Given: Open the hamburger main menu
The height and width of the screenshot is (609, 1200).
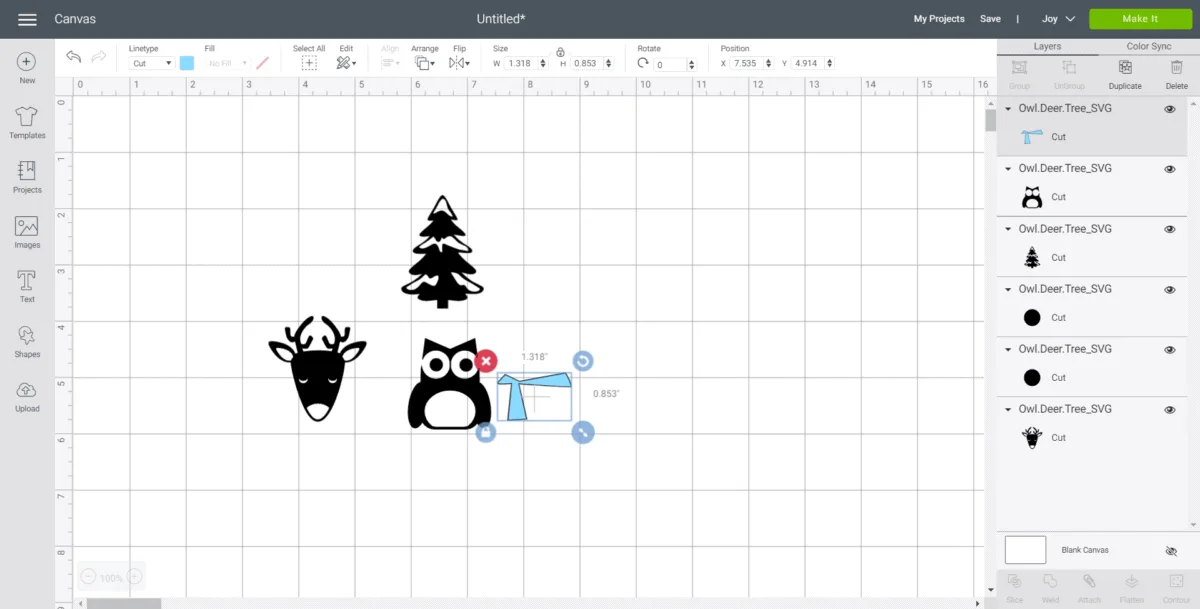Looking at the screenshot, I should coord(27,19).
